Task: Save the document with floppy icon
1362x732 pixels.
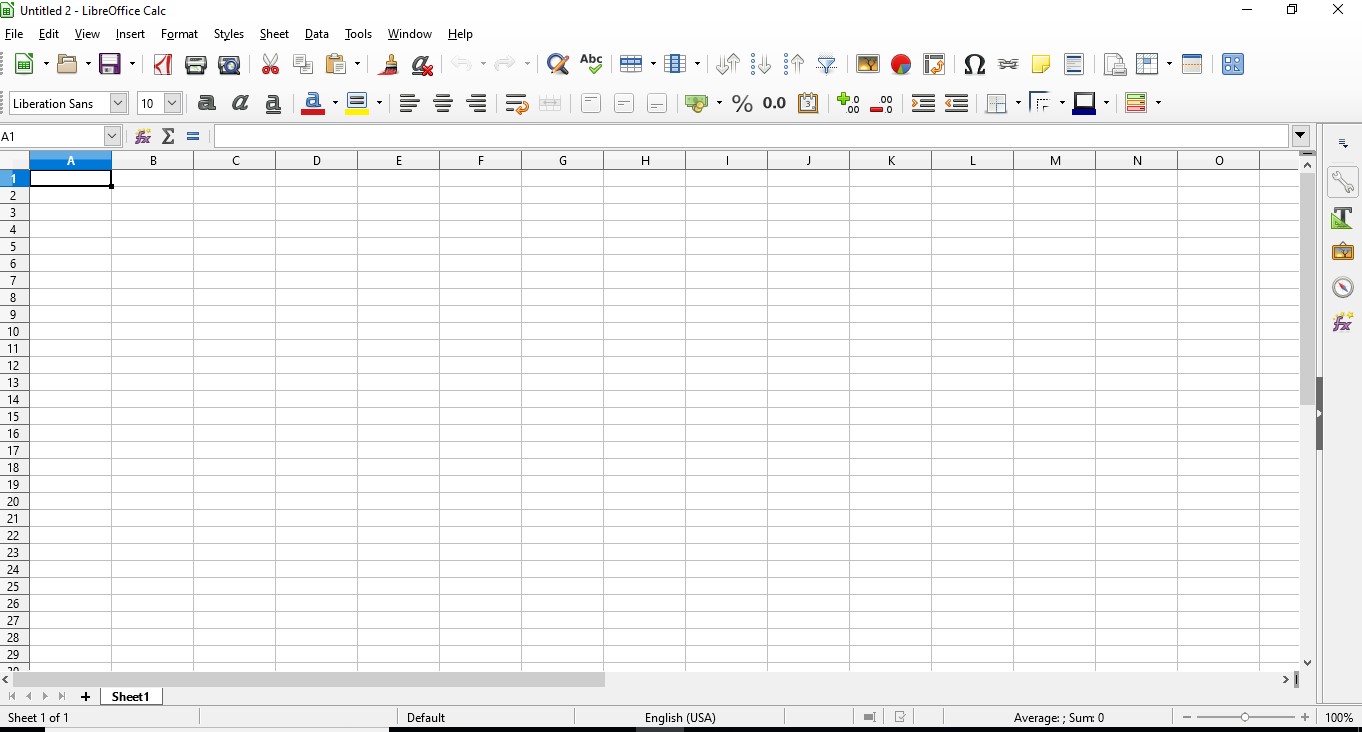Action: [x=110, y=64]
